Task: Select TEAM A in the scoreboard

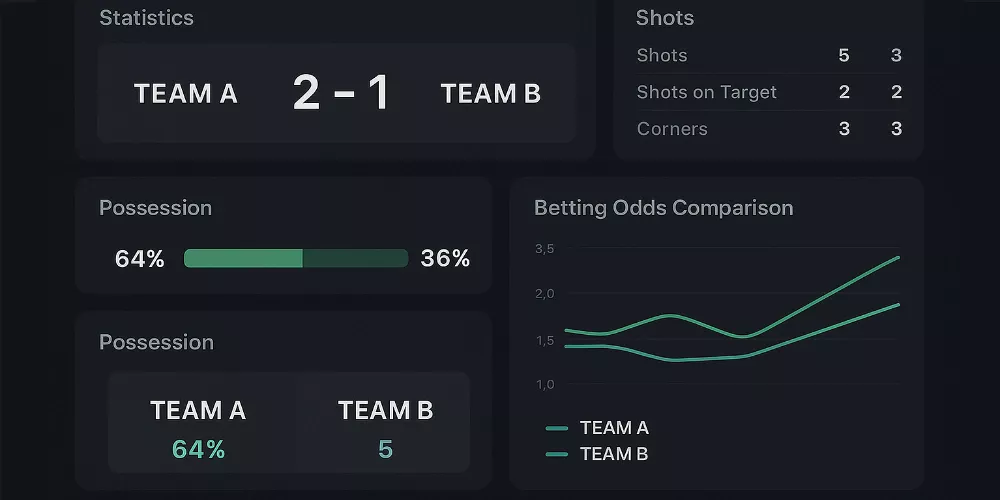Action: tap(185, 94)
